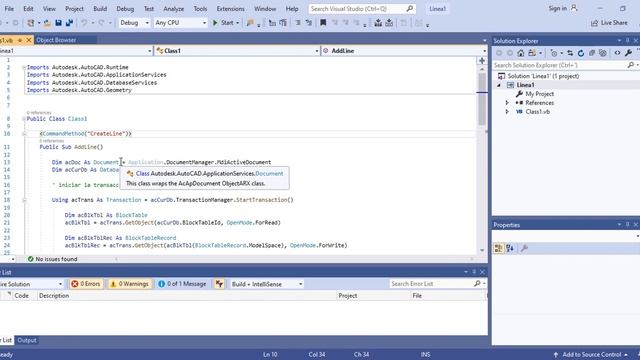The image size is (640, 360).
Task: Click Home icon in Solution Explorer
Action: 521,53
